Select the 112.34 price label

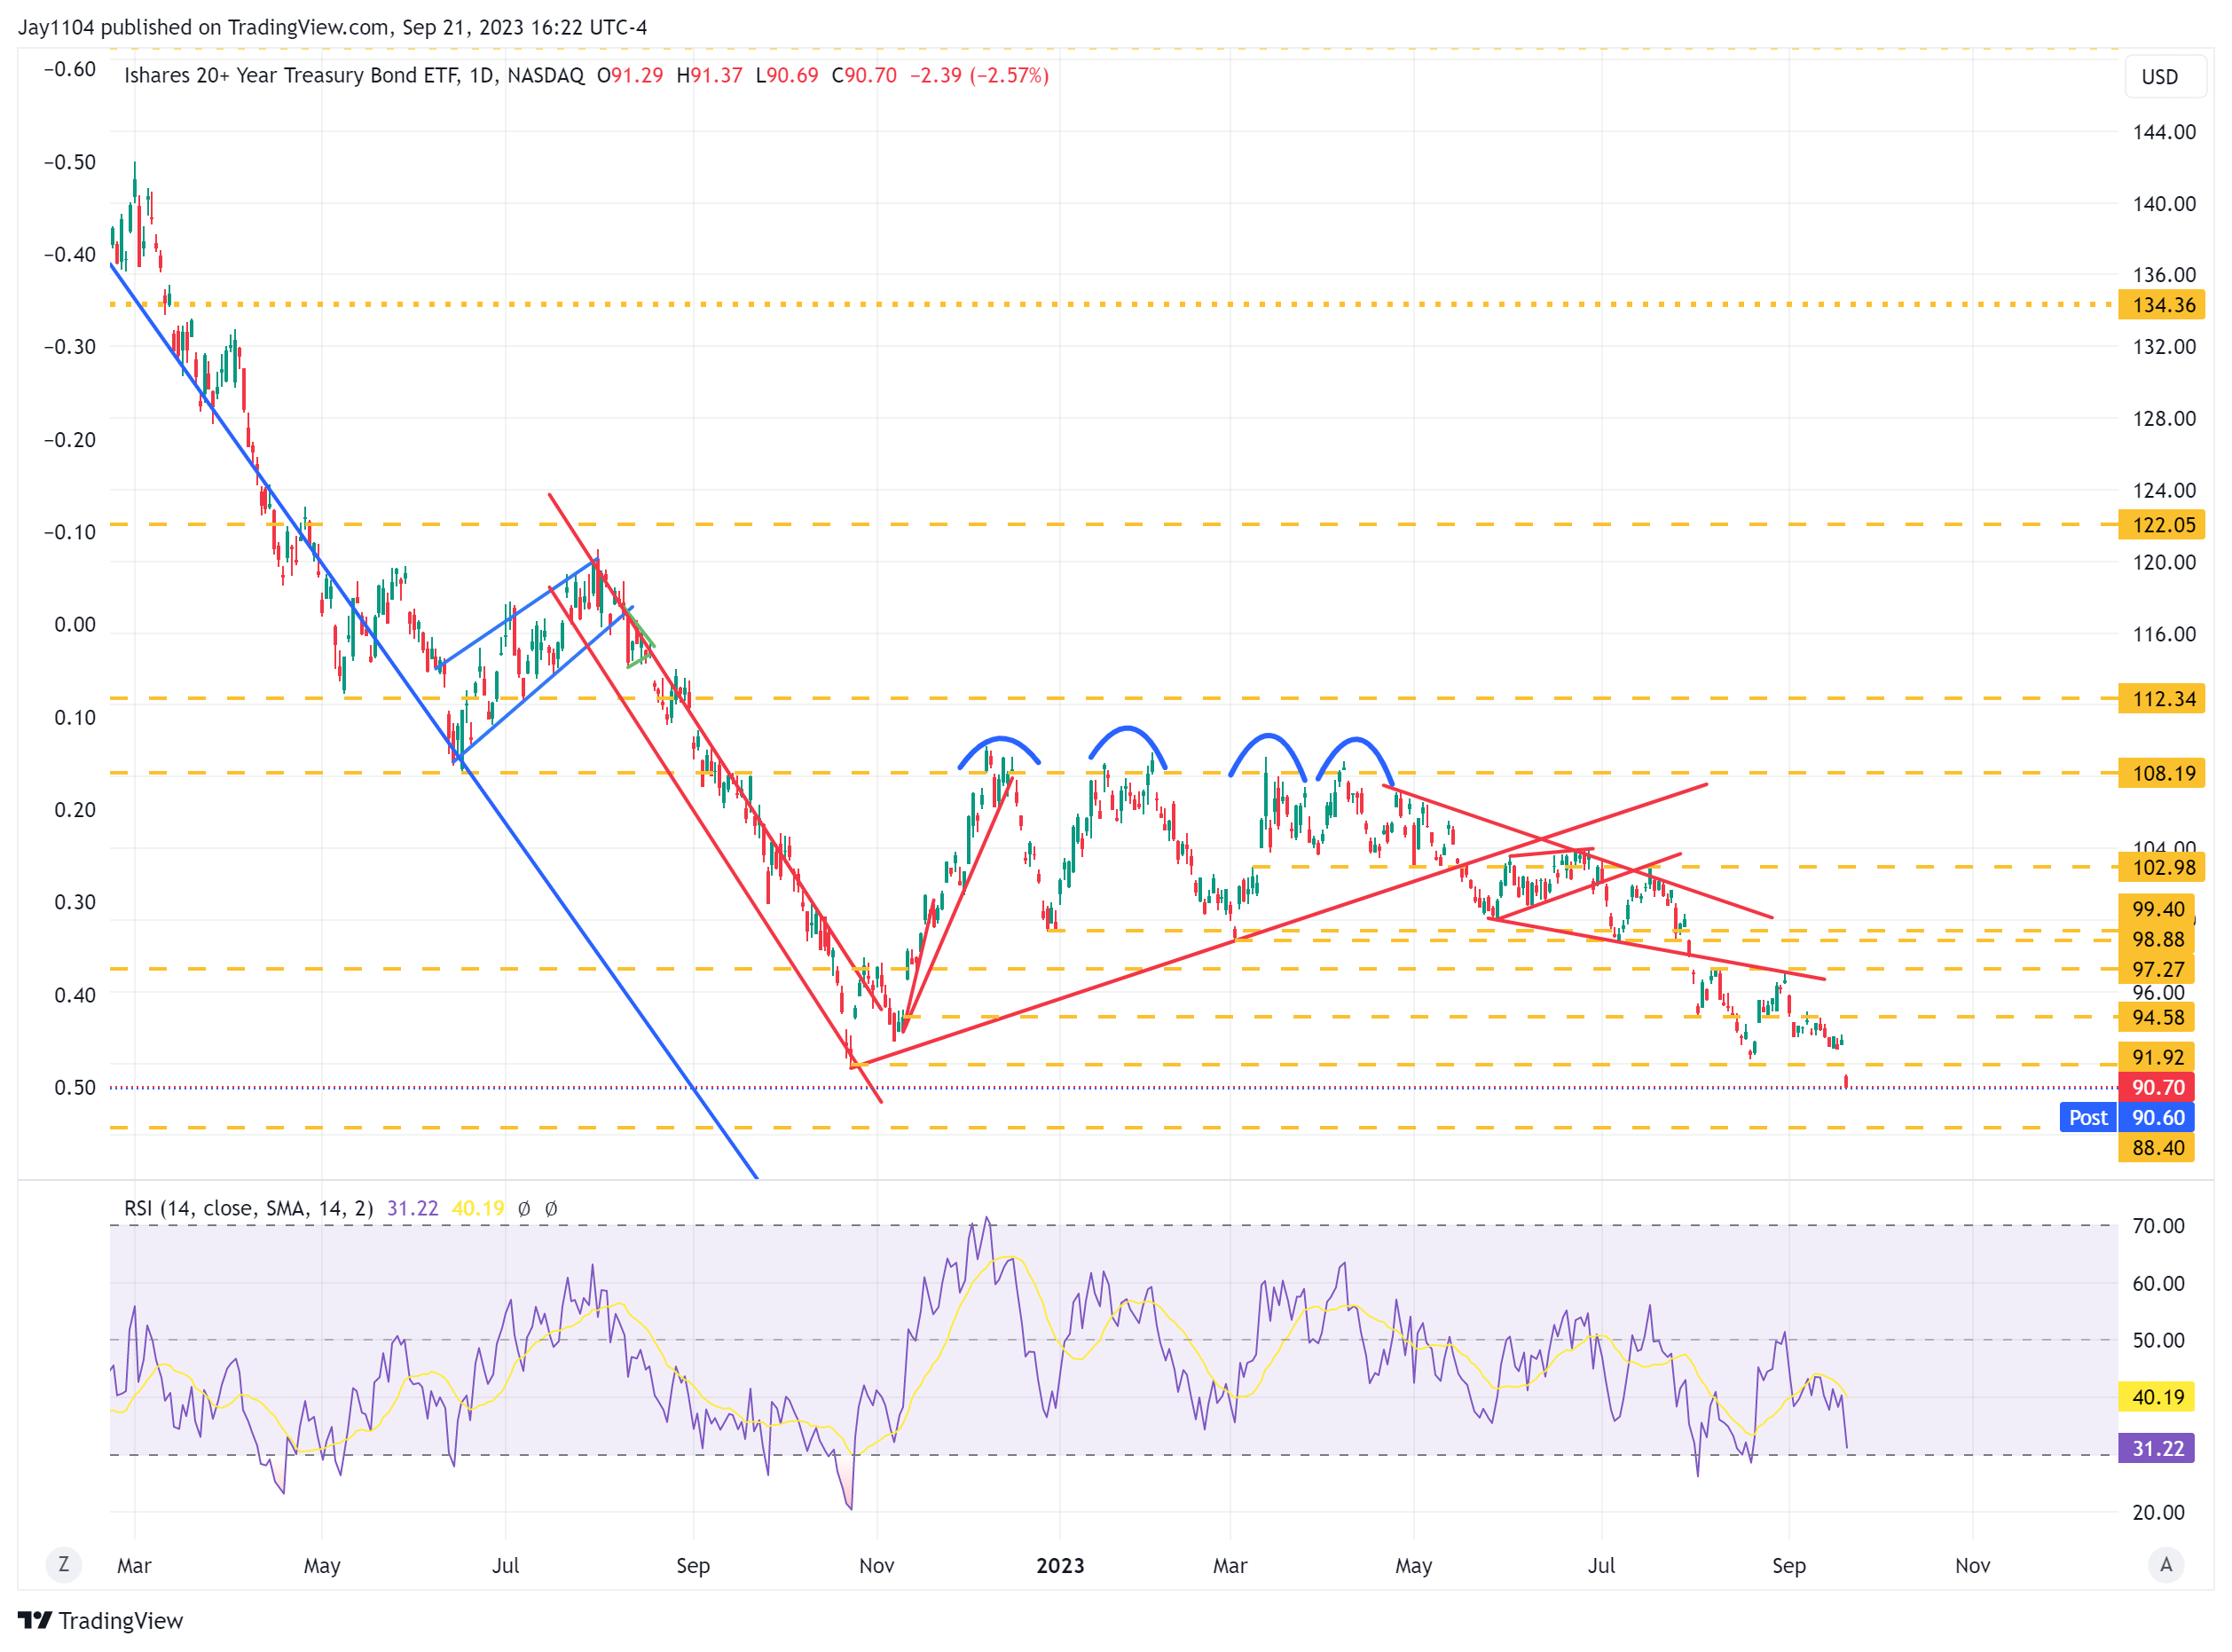(x=2161, y=699)
